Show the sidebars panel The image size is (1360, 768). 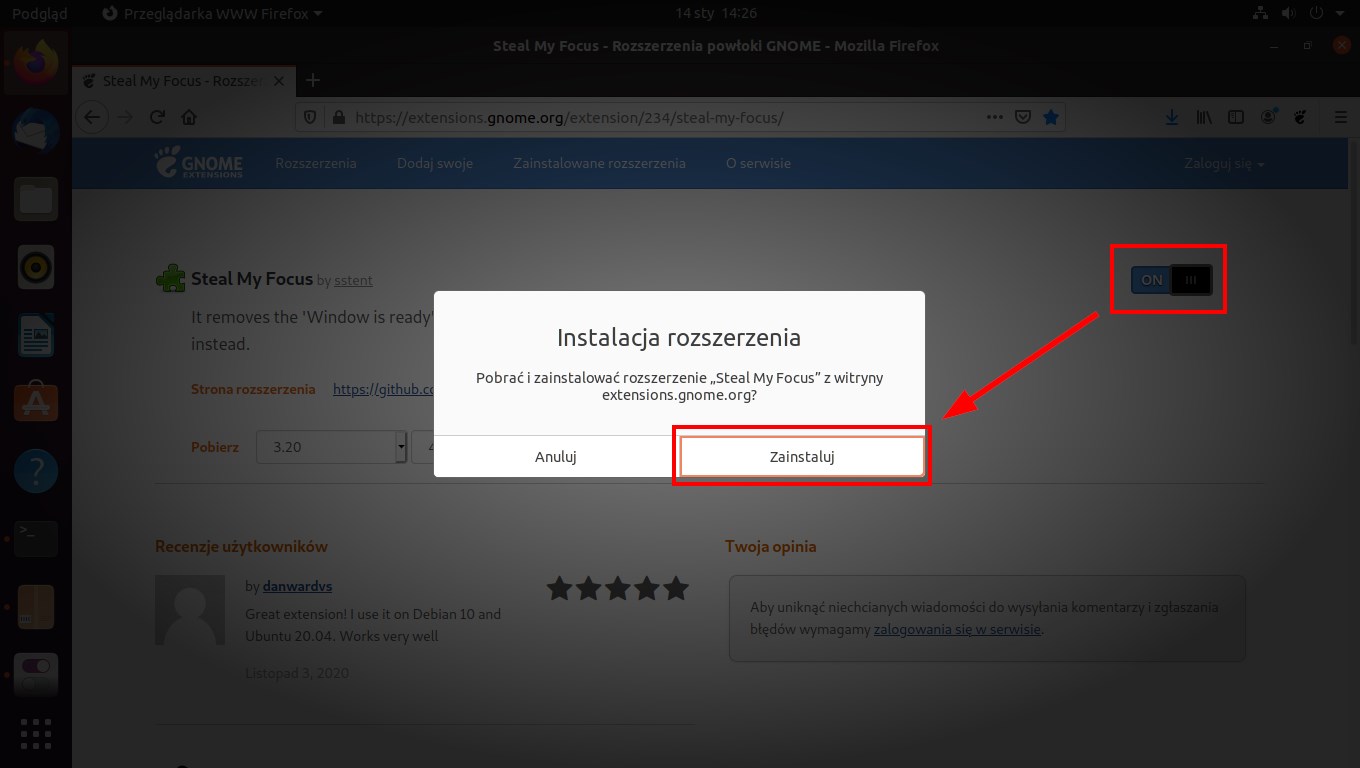1236,117
